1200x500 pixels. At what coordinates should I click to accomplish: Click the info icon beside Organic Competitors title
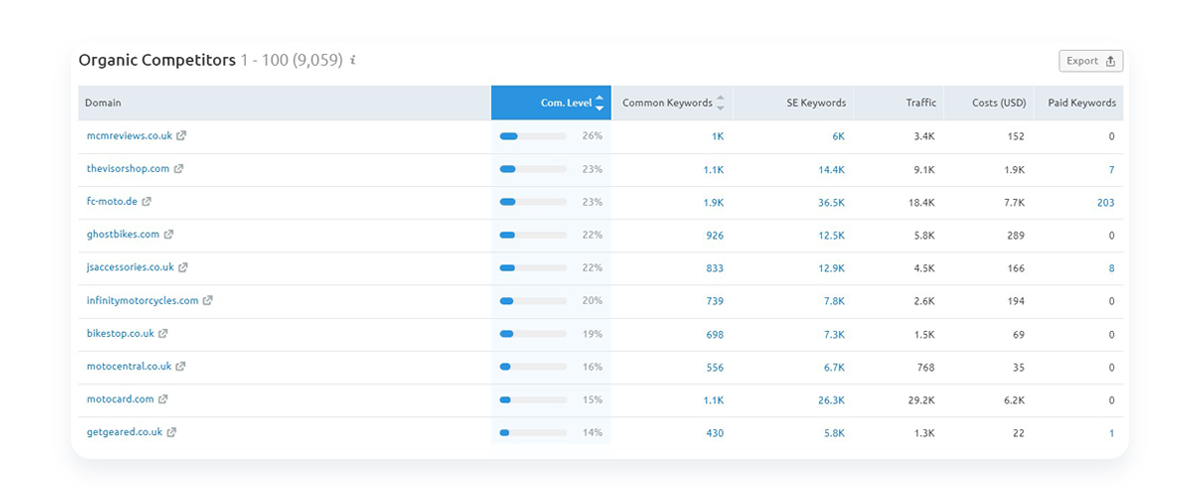(353, 60)
